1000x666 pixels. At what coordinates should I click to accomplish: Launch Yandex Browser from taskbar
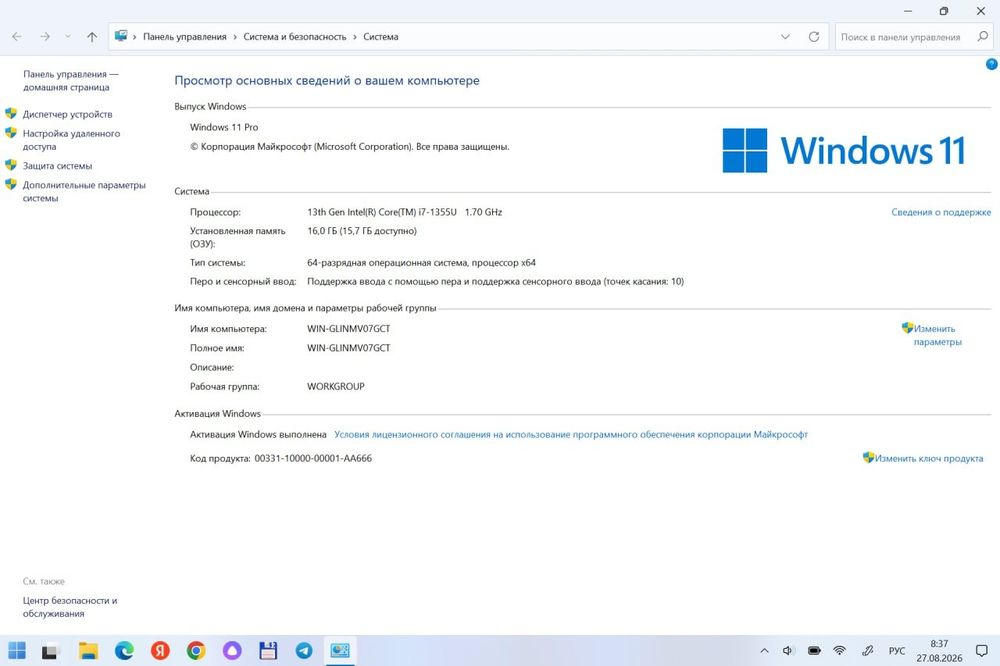tap(160, 650)
